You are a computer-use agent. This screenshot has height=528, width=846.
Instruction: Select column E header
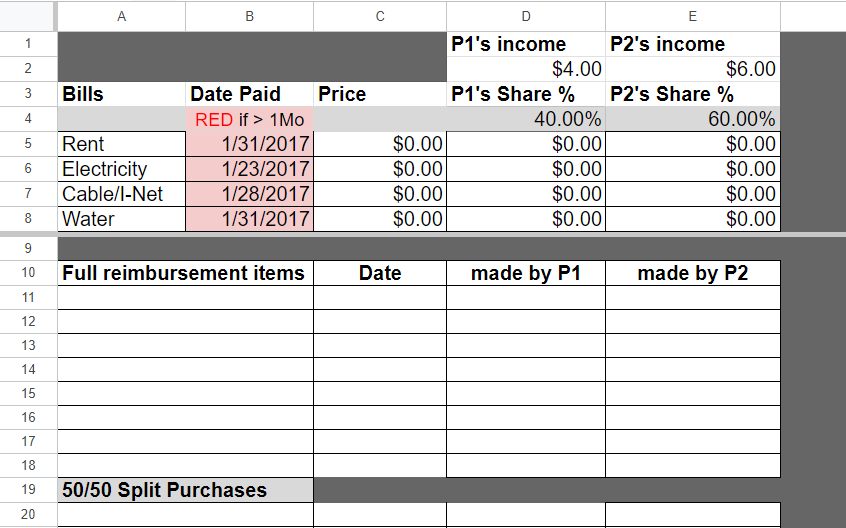click(x=692, y=15)
